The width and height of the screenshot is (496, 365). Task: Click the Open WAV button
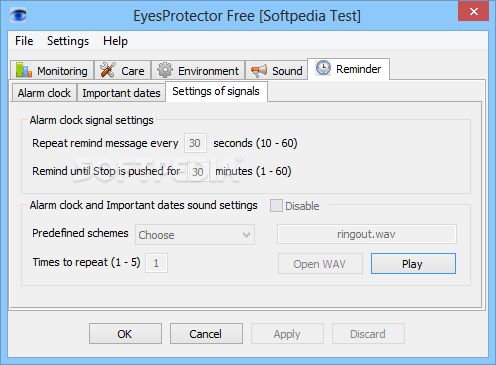(x=320, y=264)
